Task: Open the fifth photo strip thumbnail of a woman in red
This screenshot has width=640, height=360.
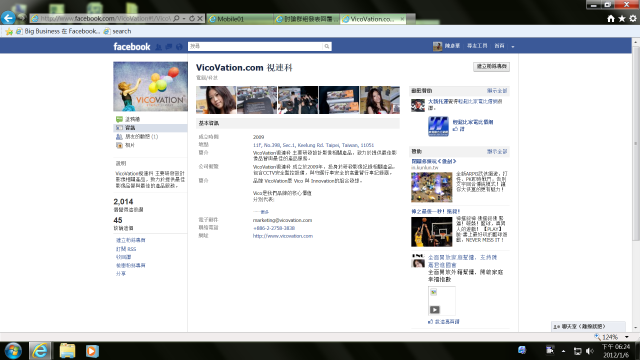Action: click(380, 100)
